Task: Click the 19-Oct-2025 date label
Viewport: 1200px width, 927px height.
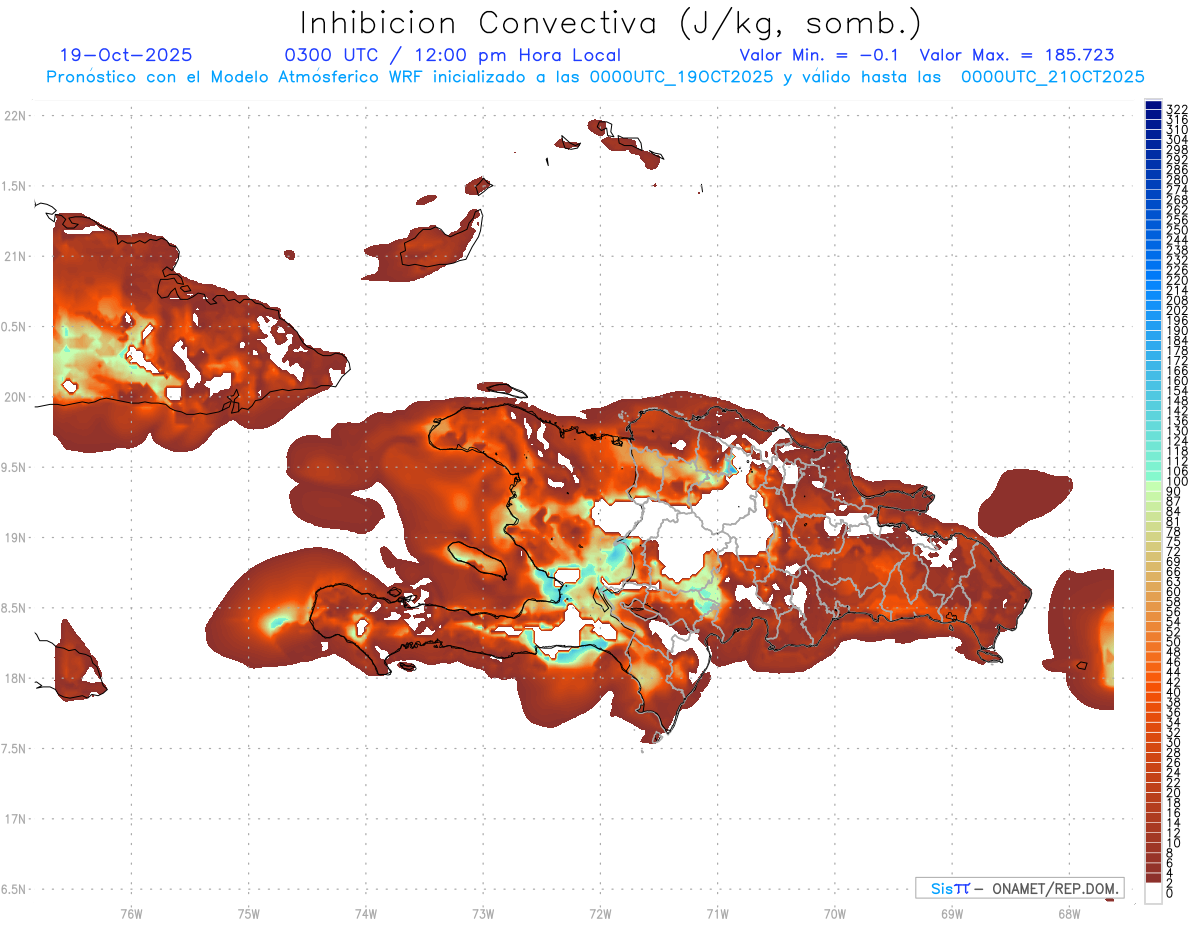Action: (x=126, y=56)
